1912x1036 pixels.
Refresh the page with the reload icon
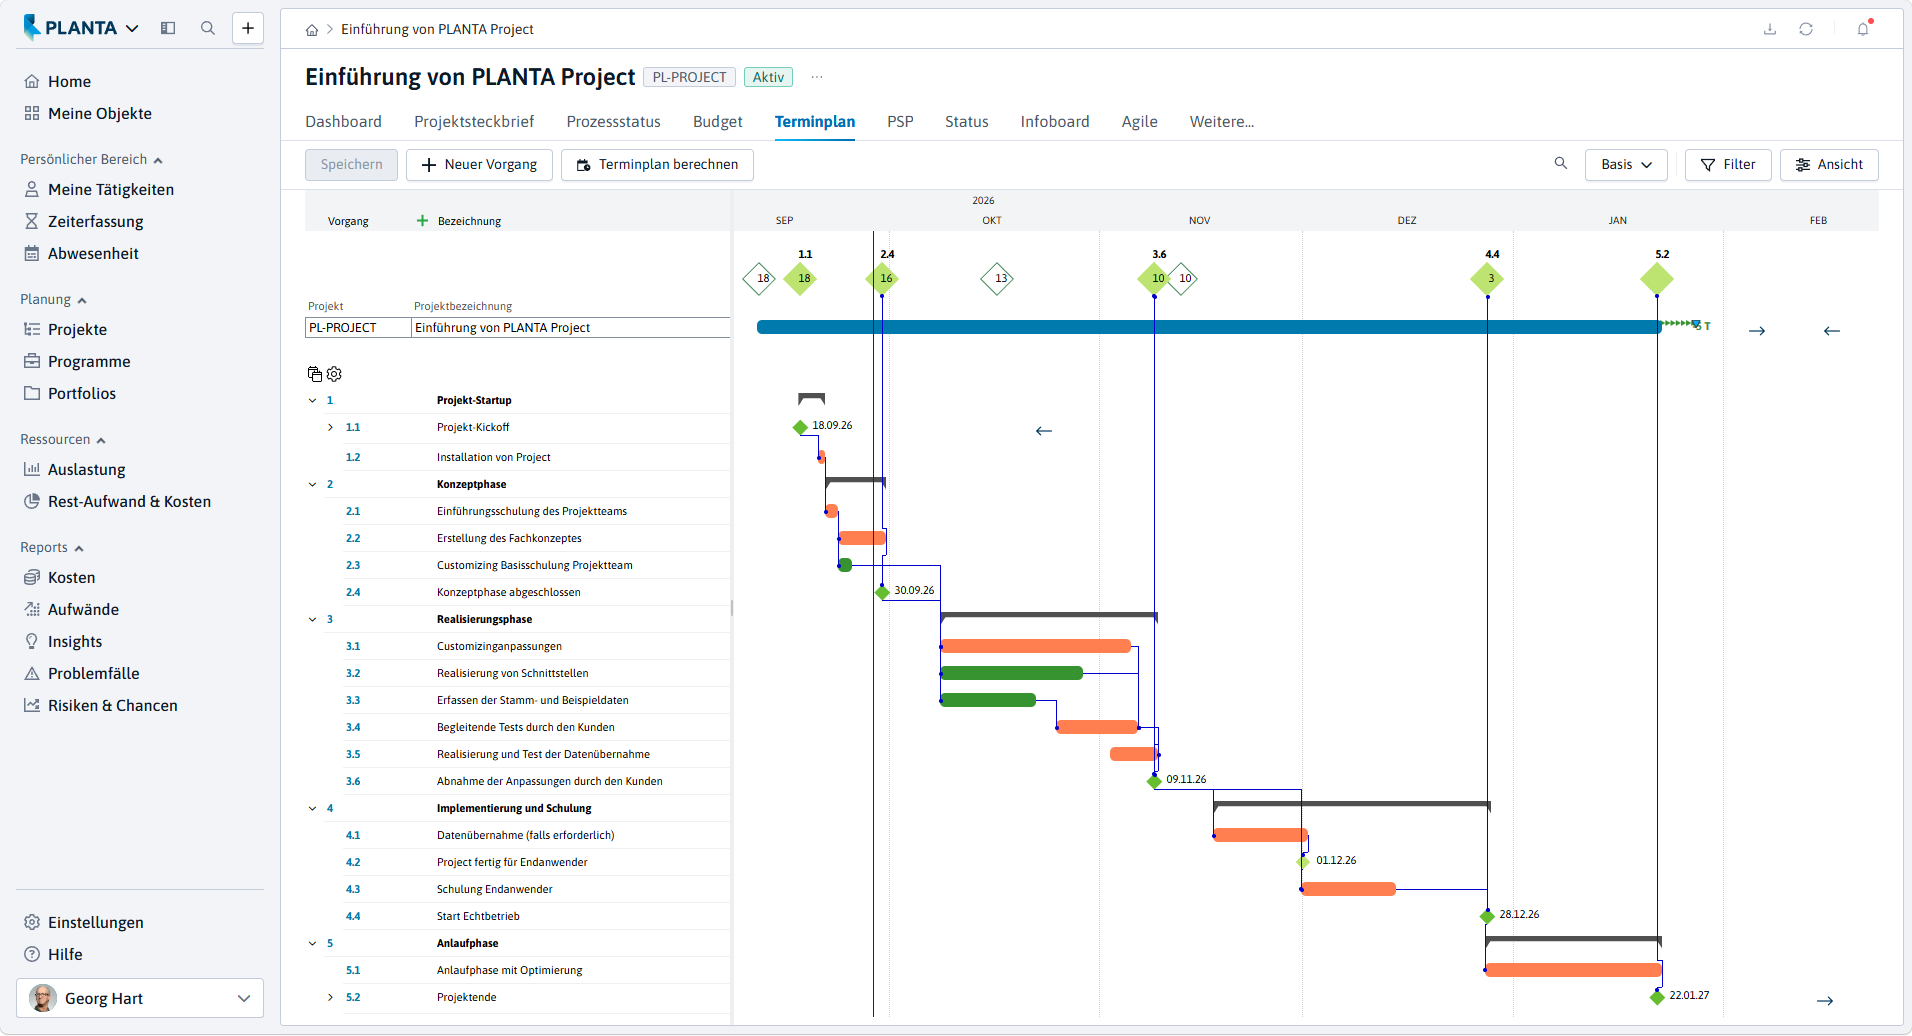click(x=1806, y=29)
